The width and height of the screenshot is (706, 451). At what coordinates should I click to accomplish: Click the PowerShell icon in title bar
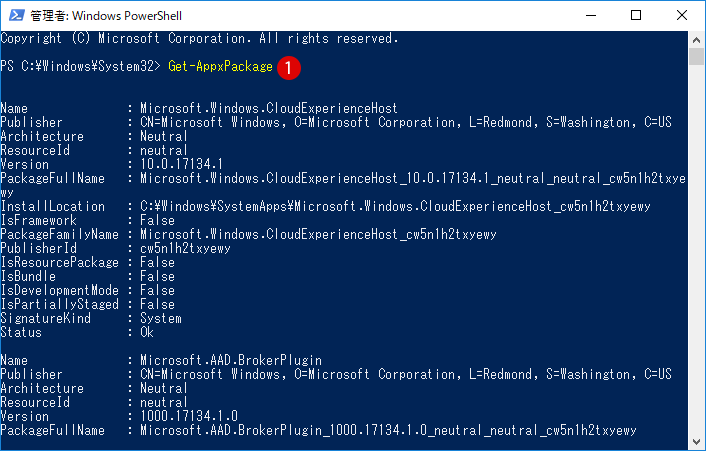[x=17, y=15]
